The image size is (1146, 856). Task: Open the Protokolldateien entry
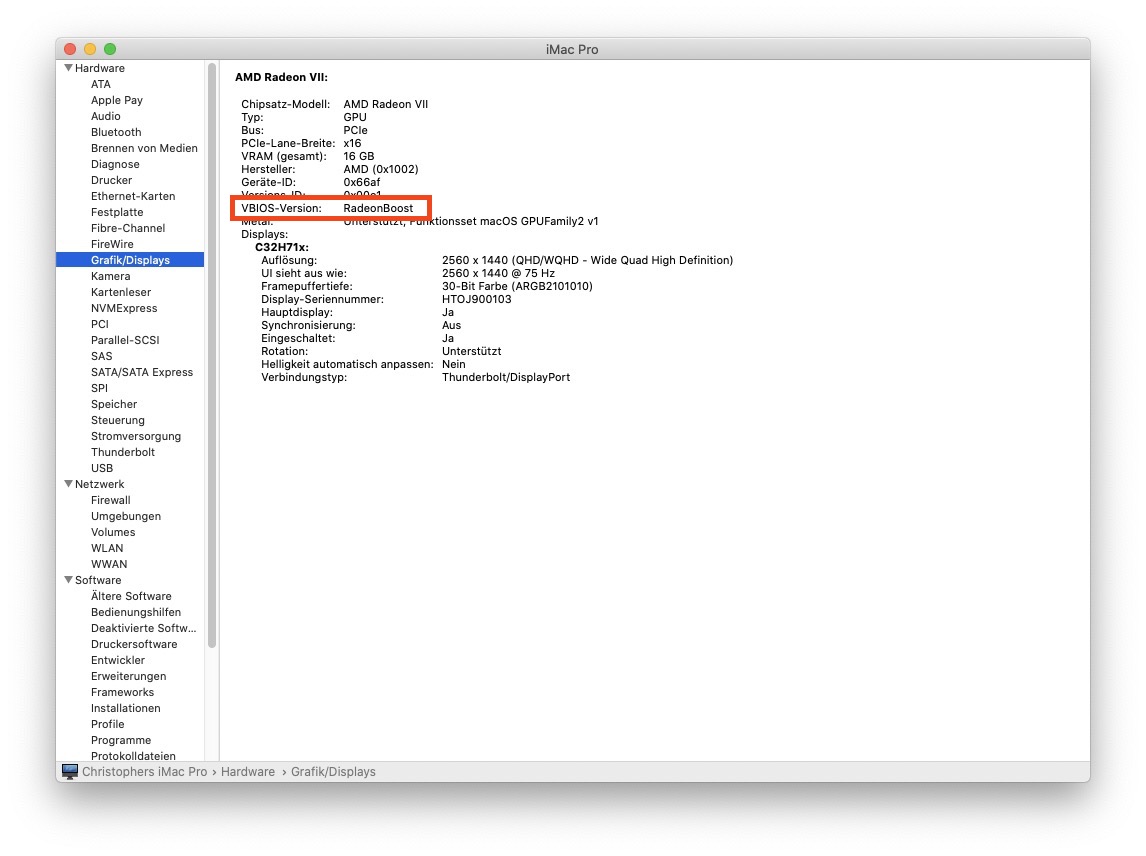(134, 756)
